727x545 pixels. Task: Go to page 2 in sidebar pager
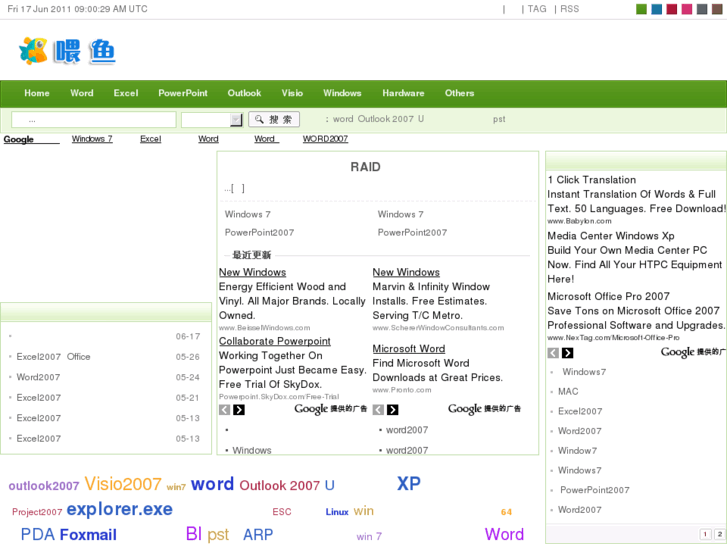pos(720,534)
